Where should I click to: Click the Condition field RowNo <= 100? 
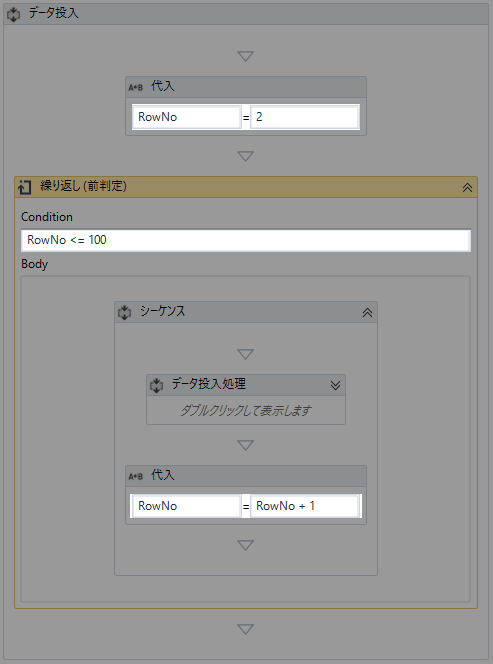[x=246, y=240]
